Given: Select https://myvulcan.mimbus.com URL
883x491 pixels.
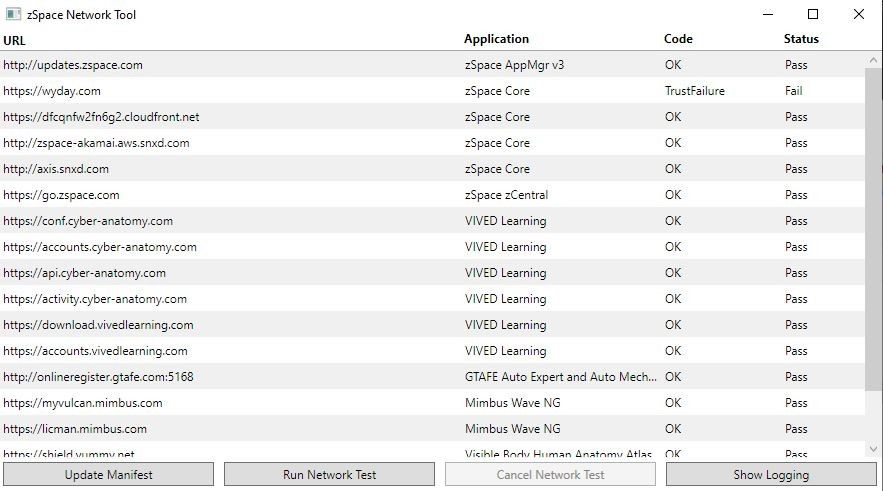Looking at the screenshot, I should pyautogui.click(x=83, y=403).
